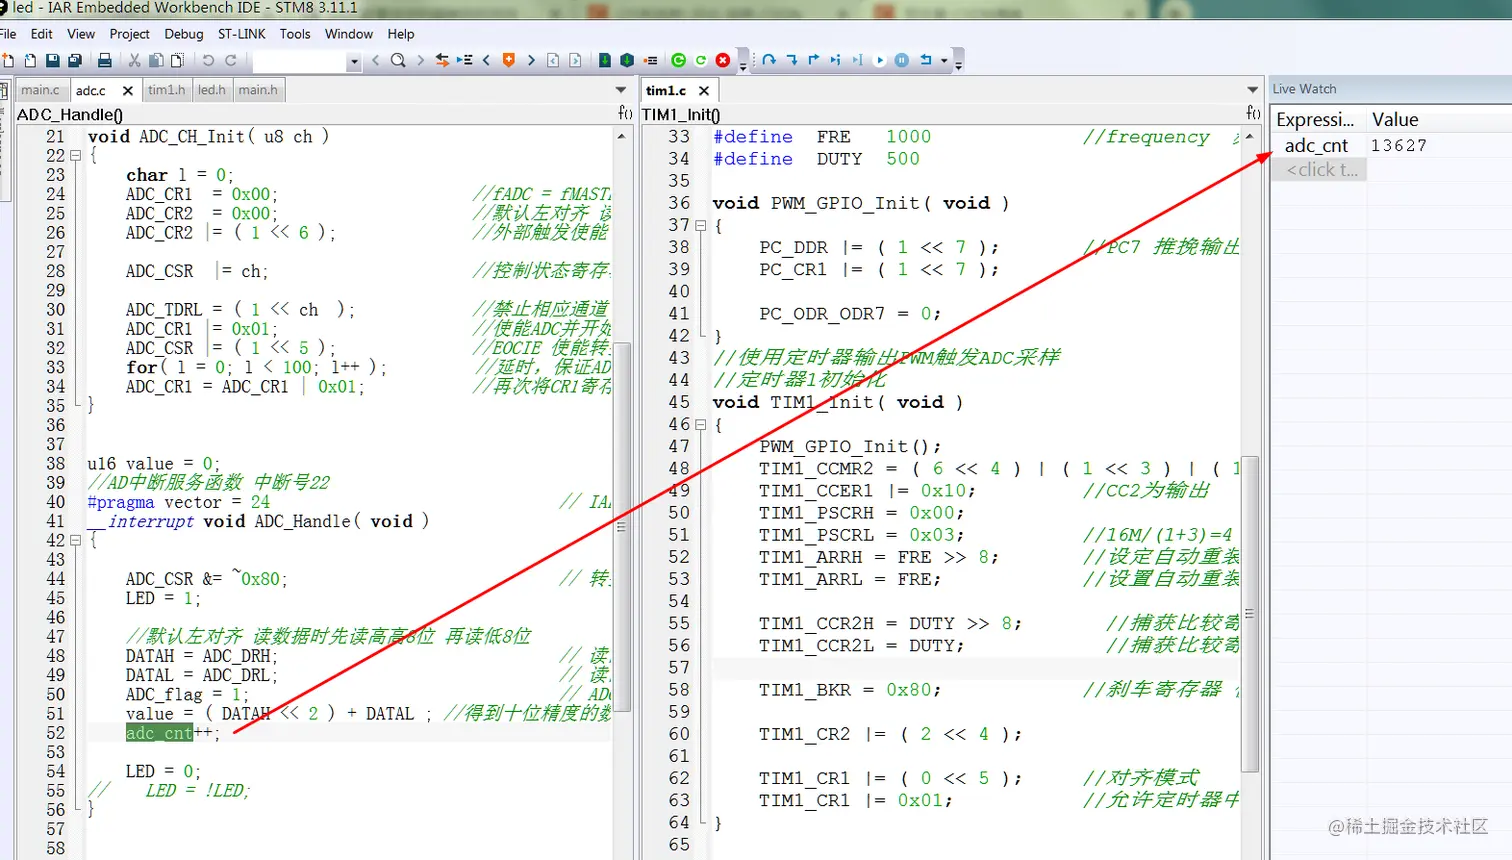Click the Save All toolbar icon
Viewport: 1512px width, 860px height.
coord(75,60)
